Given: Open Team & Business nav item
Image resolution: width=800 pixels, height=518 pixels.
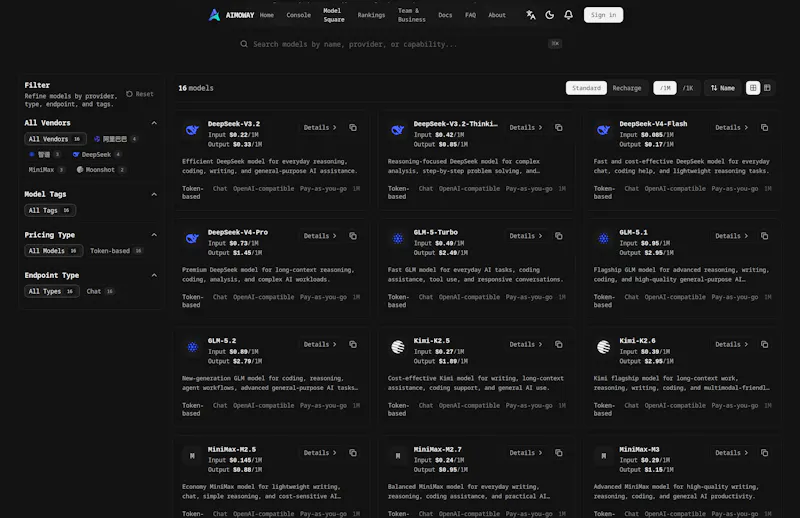Looking at the screenshot, I should (412, 15).
